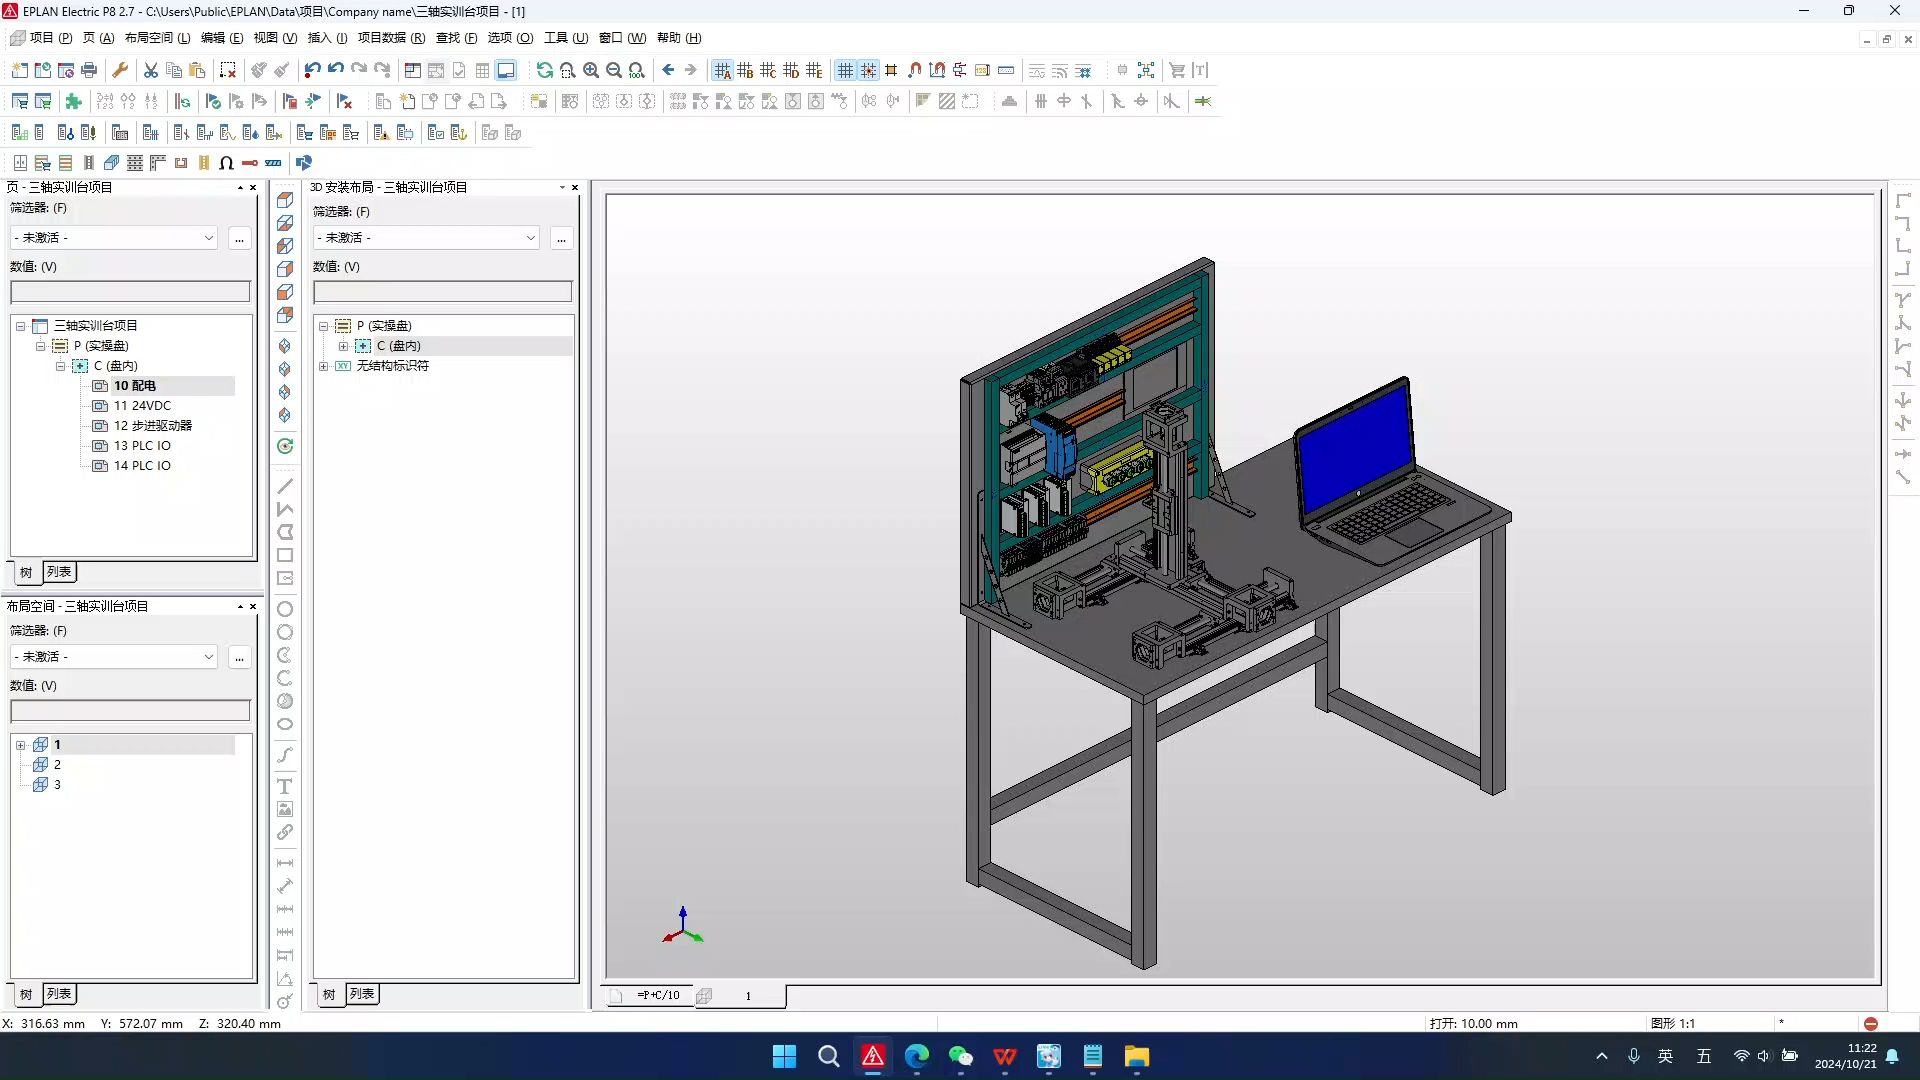Viewport: 1920px width, 1080px height.
Task: Toggle grid display button
Action: (845, 70)
